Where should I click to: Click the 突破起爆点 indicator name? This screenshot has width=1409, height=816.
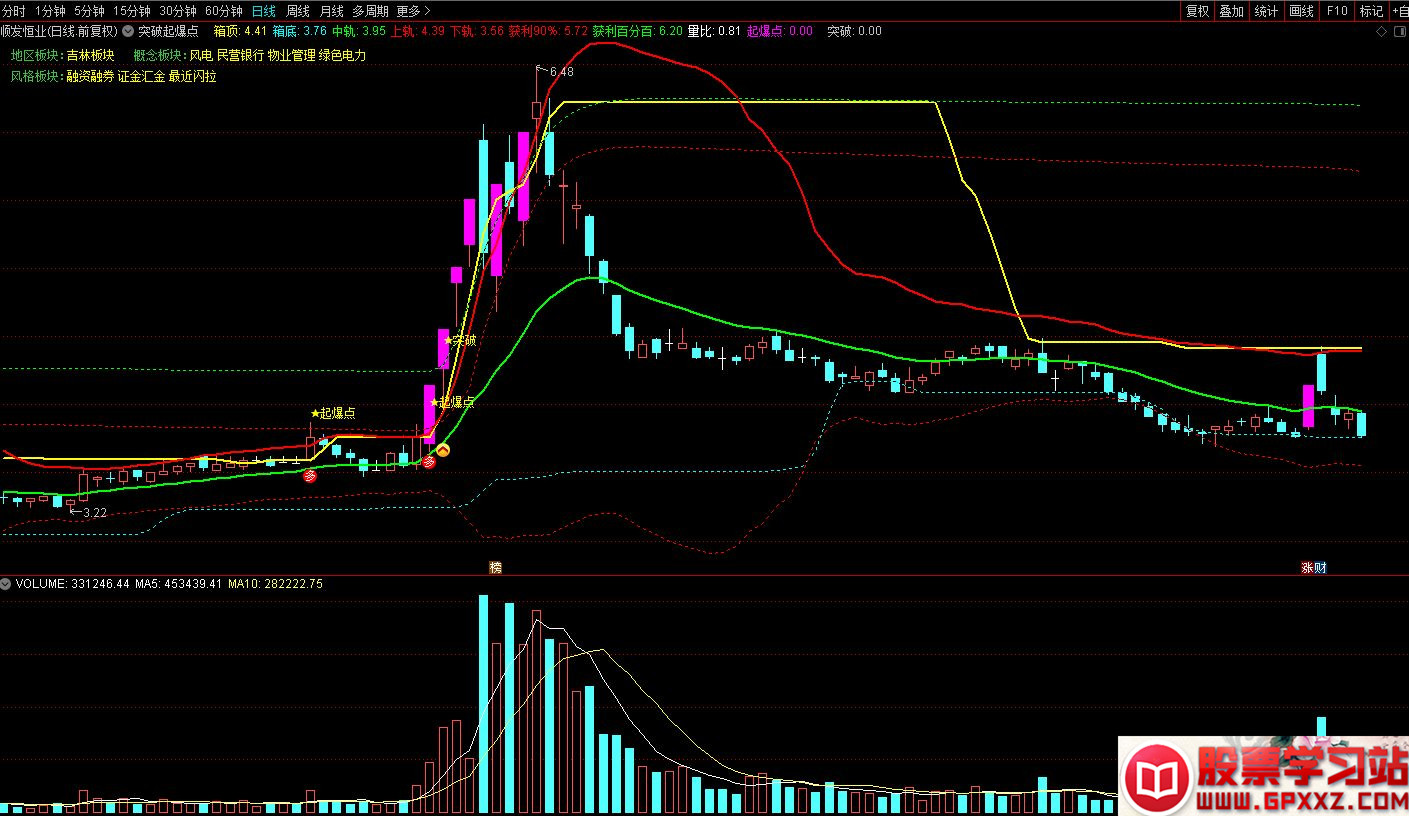[x=168, y=31]
